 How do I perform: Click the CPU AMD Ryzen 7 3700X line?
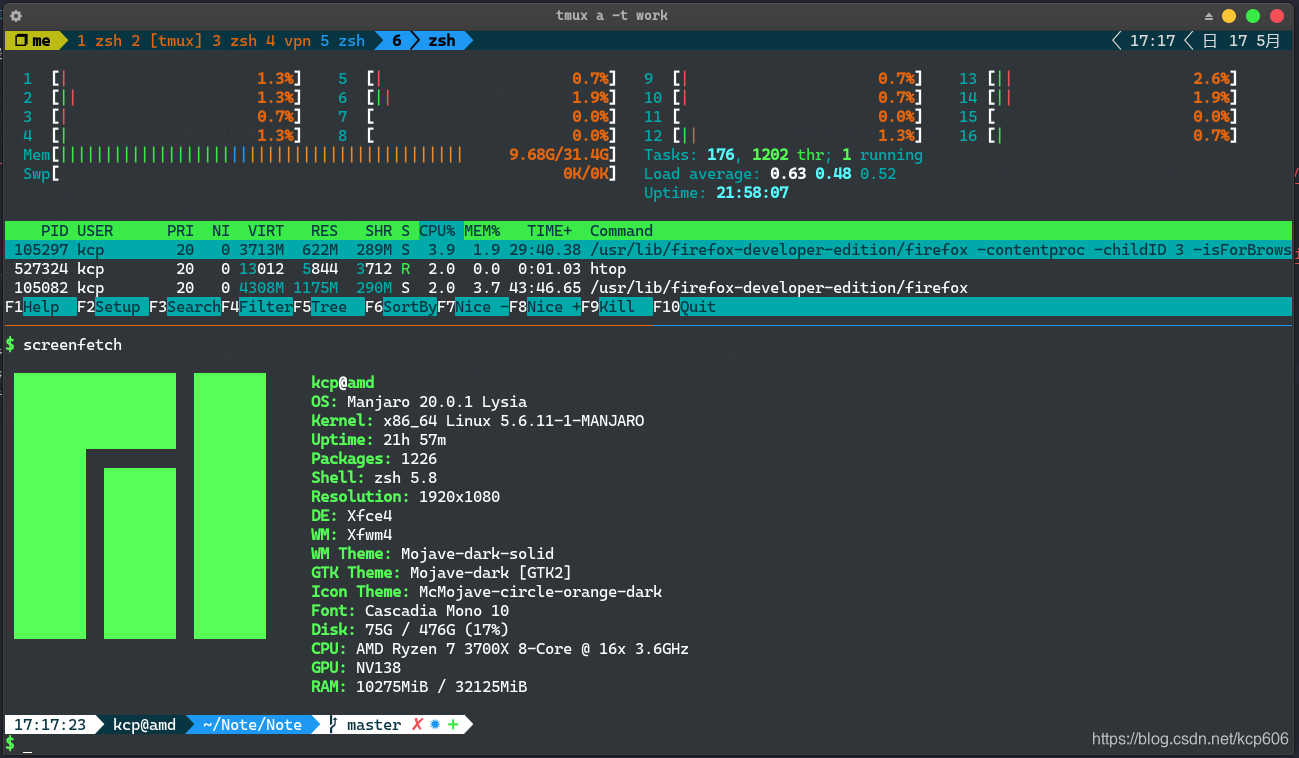coord(500,649)
